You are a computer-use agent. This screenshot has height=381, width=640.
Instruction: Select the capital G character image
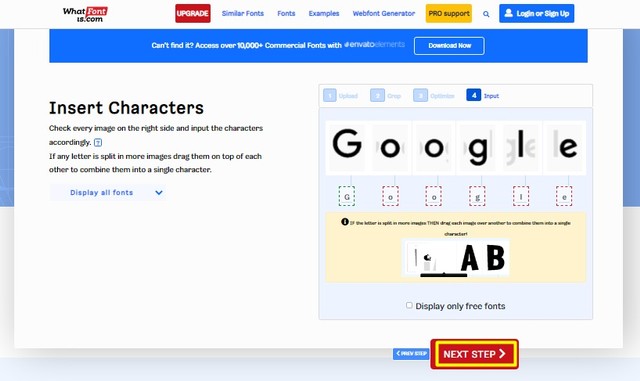347,147
